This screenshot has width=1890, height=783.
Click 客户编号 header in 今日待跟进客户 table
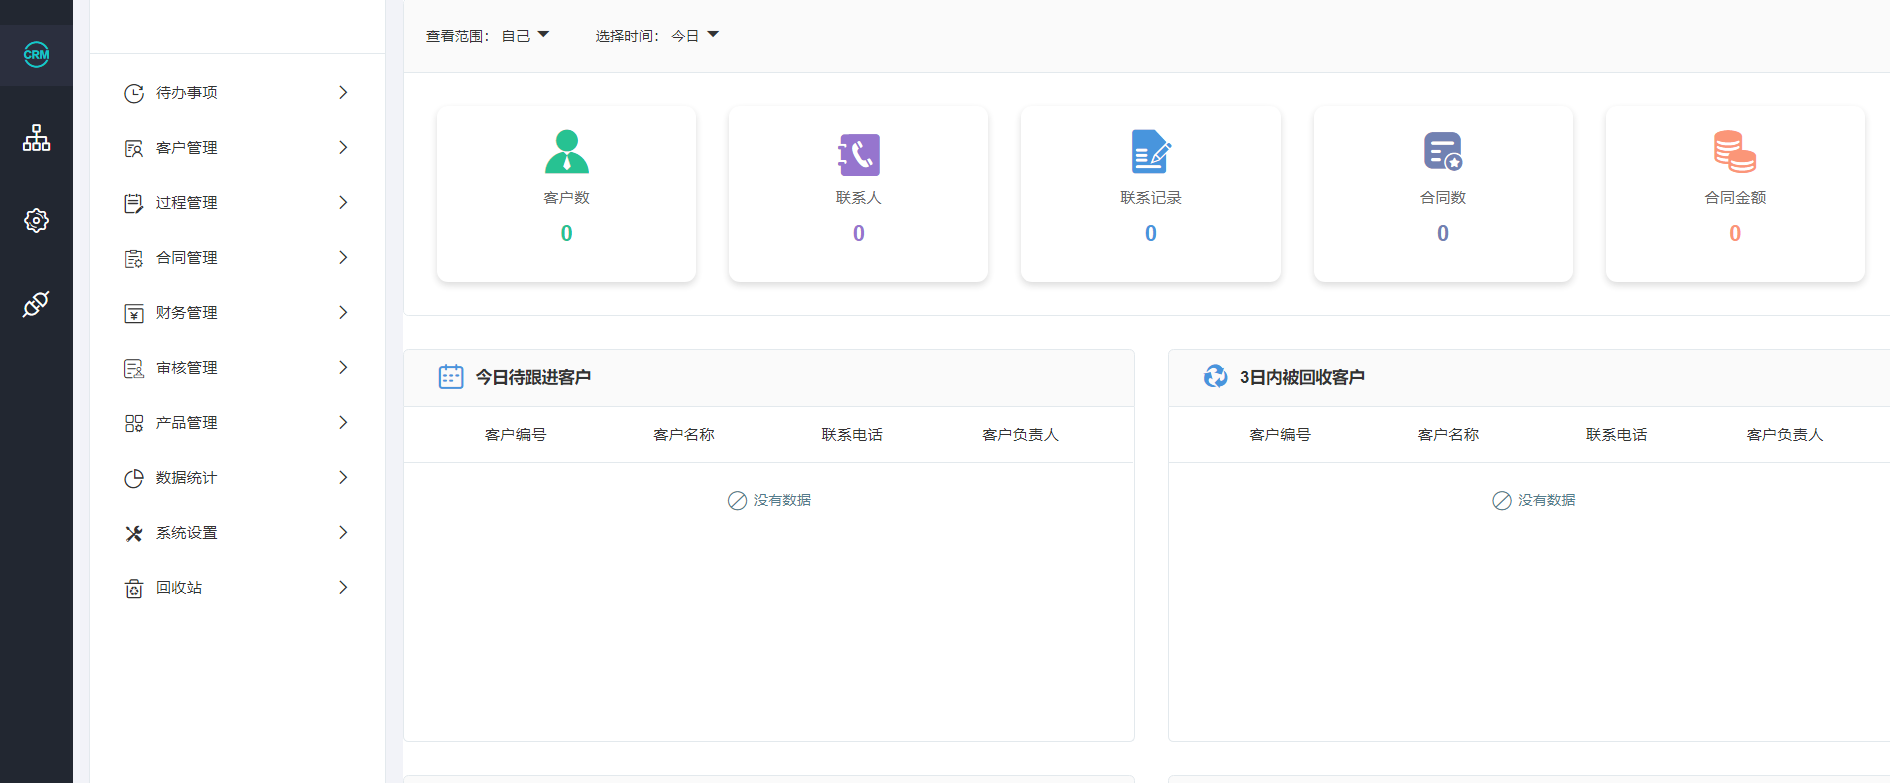[516, 434]
